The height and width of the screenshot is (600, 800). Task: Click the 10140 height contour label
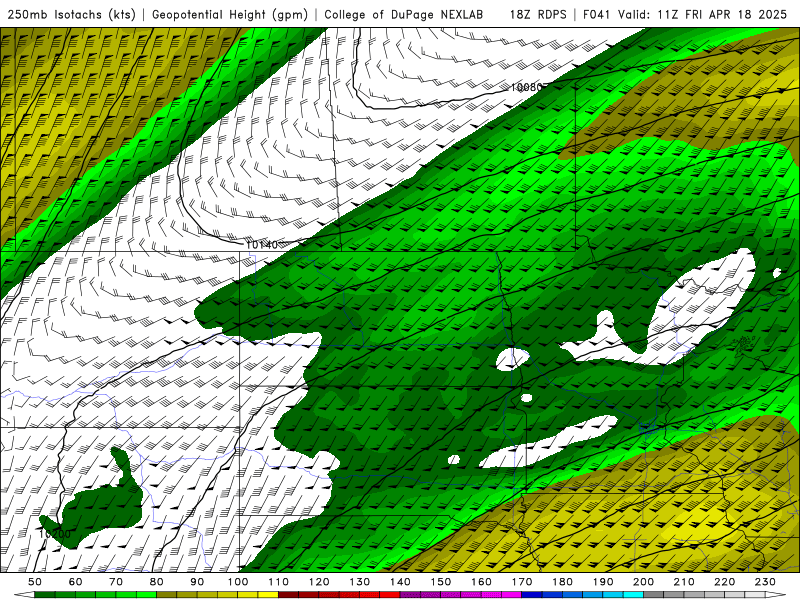(x=262, y=245)
